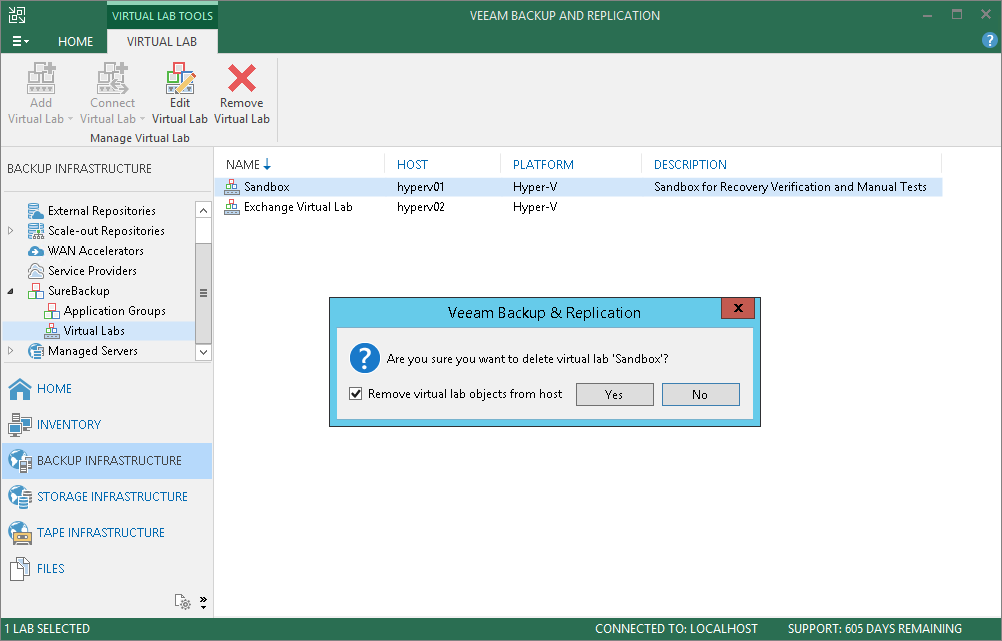Click tree scrollbar up arrow

click(x=203, y=210)
